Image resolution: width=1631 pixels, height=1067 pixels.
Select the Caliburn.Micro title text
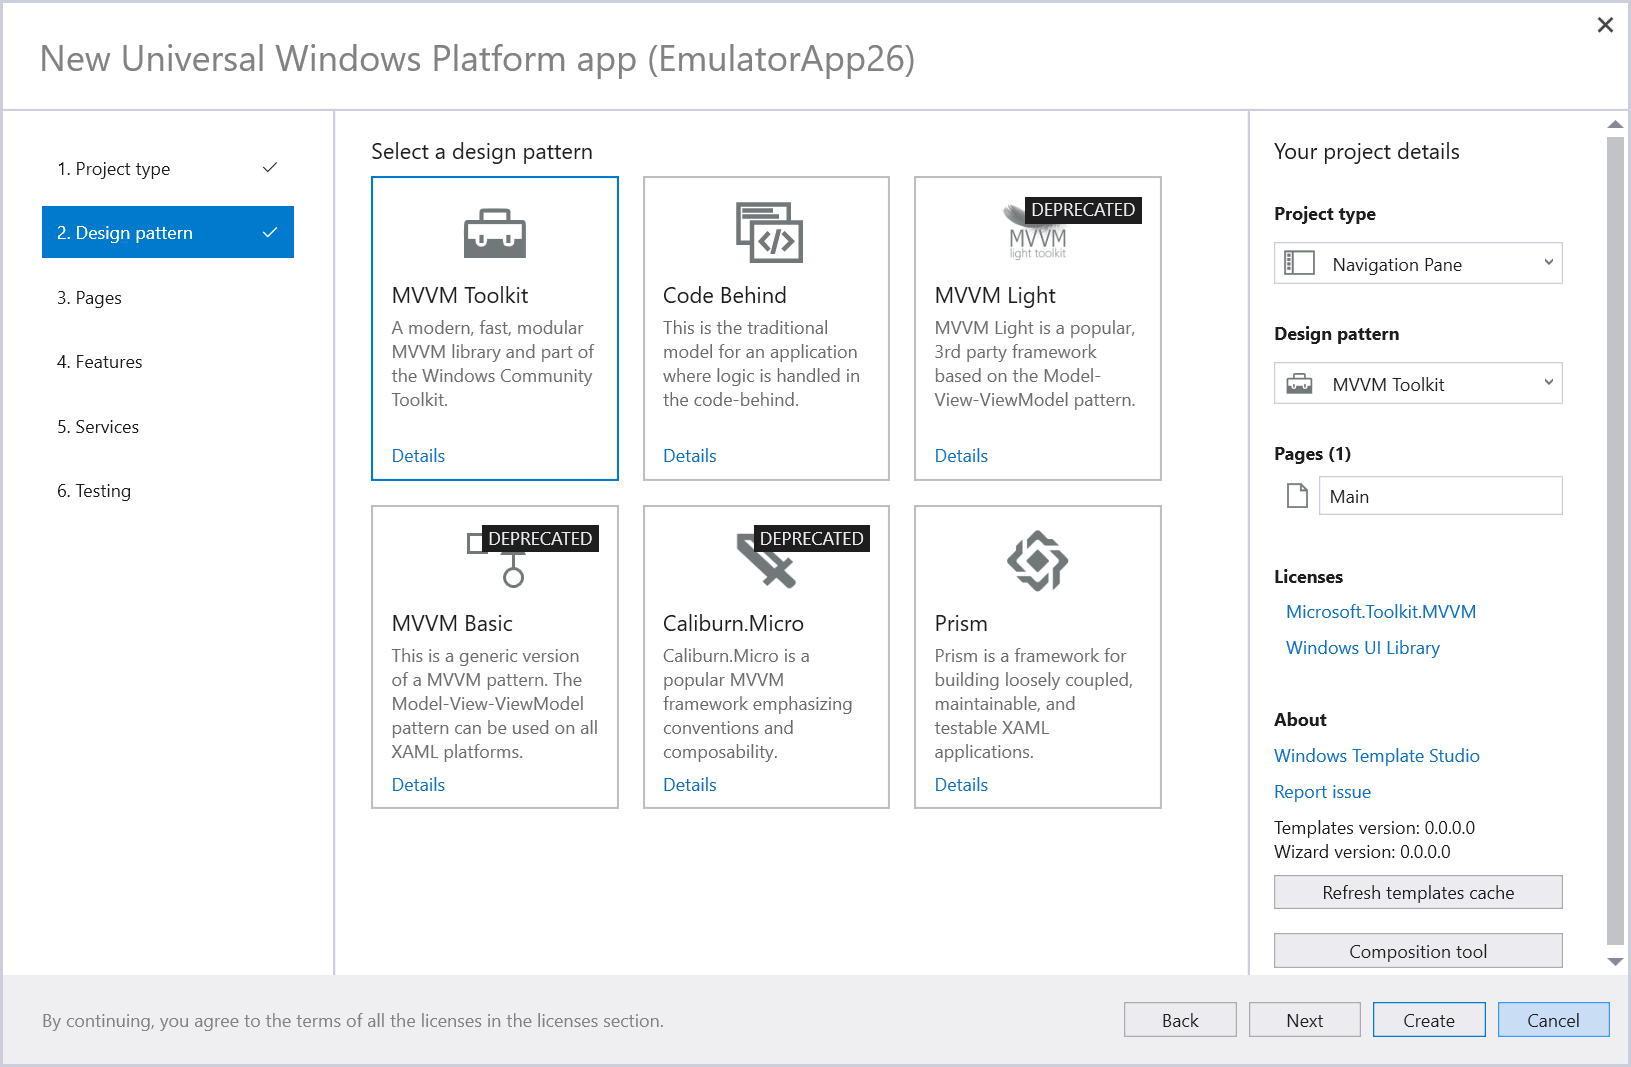(733, 623)
